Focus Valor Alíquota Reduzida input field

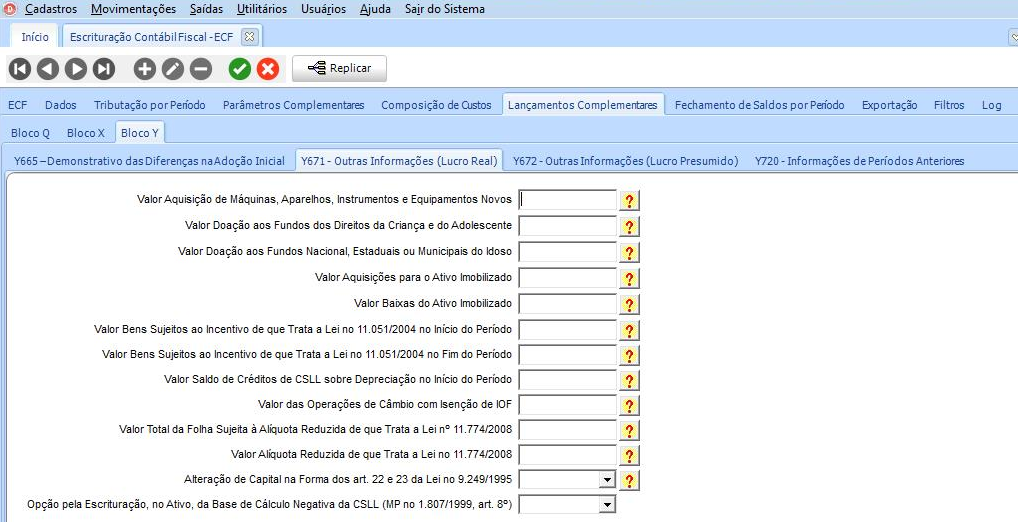click(x=567, y=454)
